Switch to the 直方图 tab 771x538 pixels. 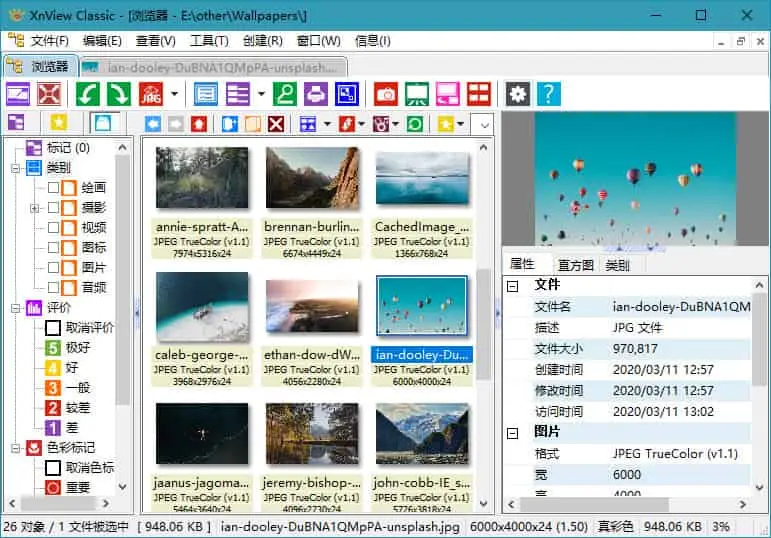575,265
